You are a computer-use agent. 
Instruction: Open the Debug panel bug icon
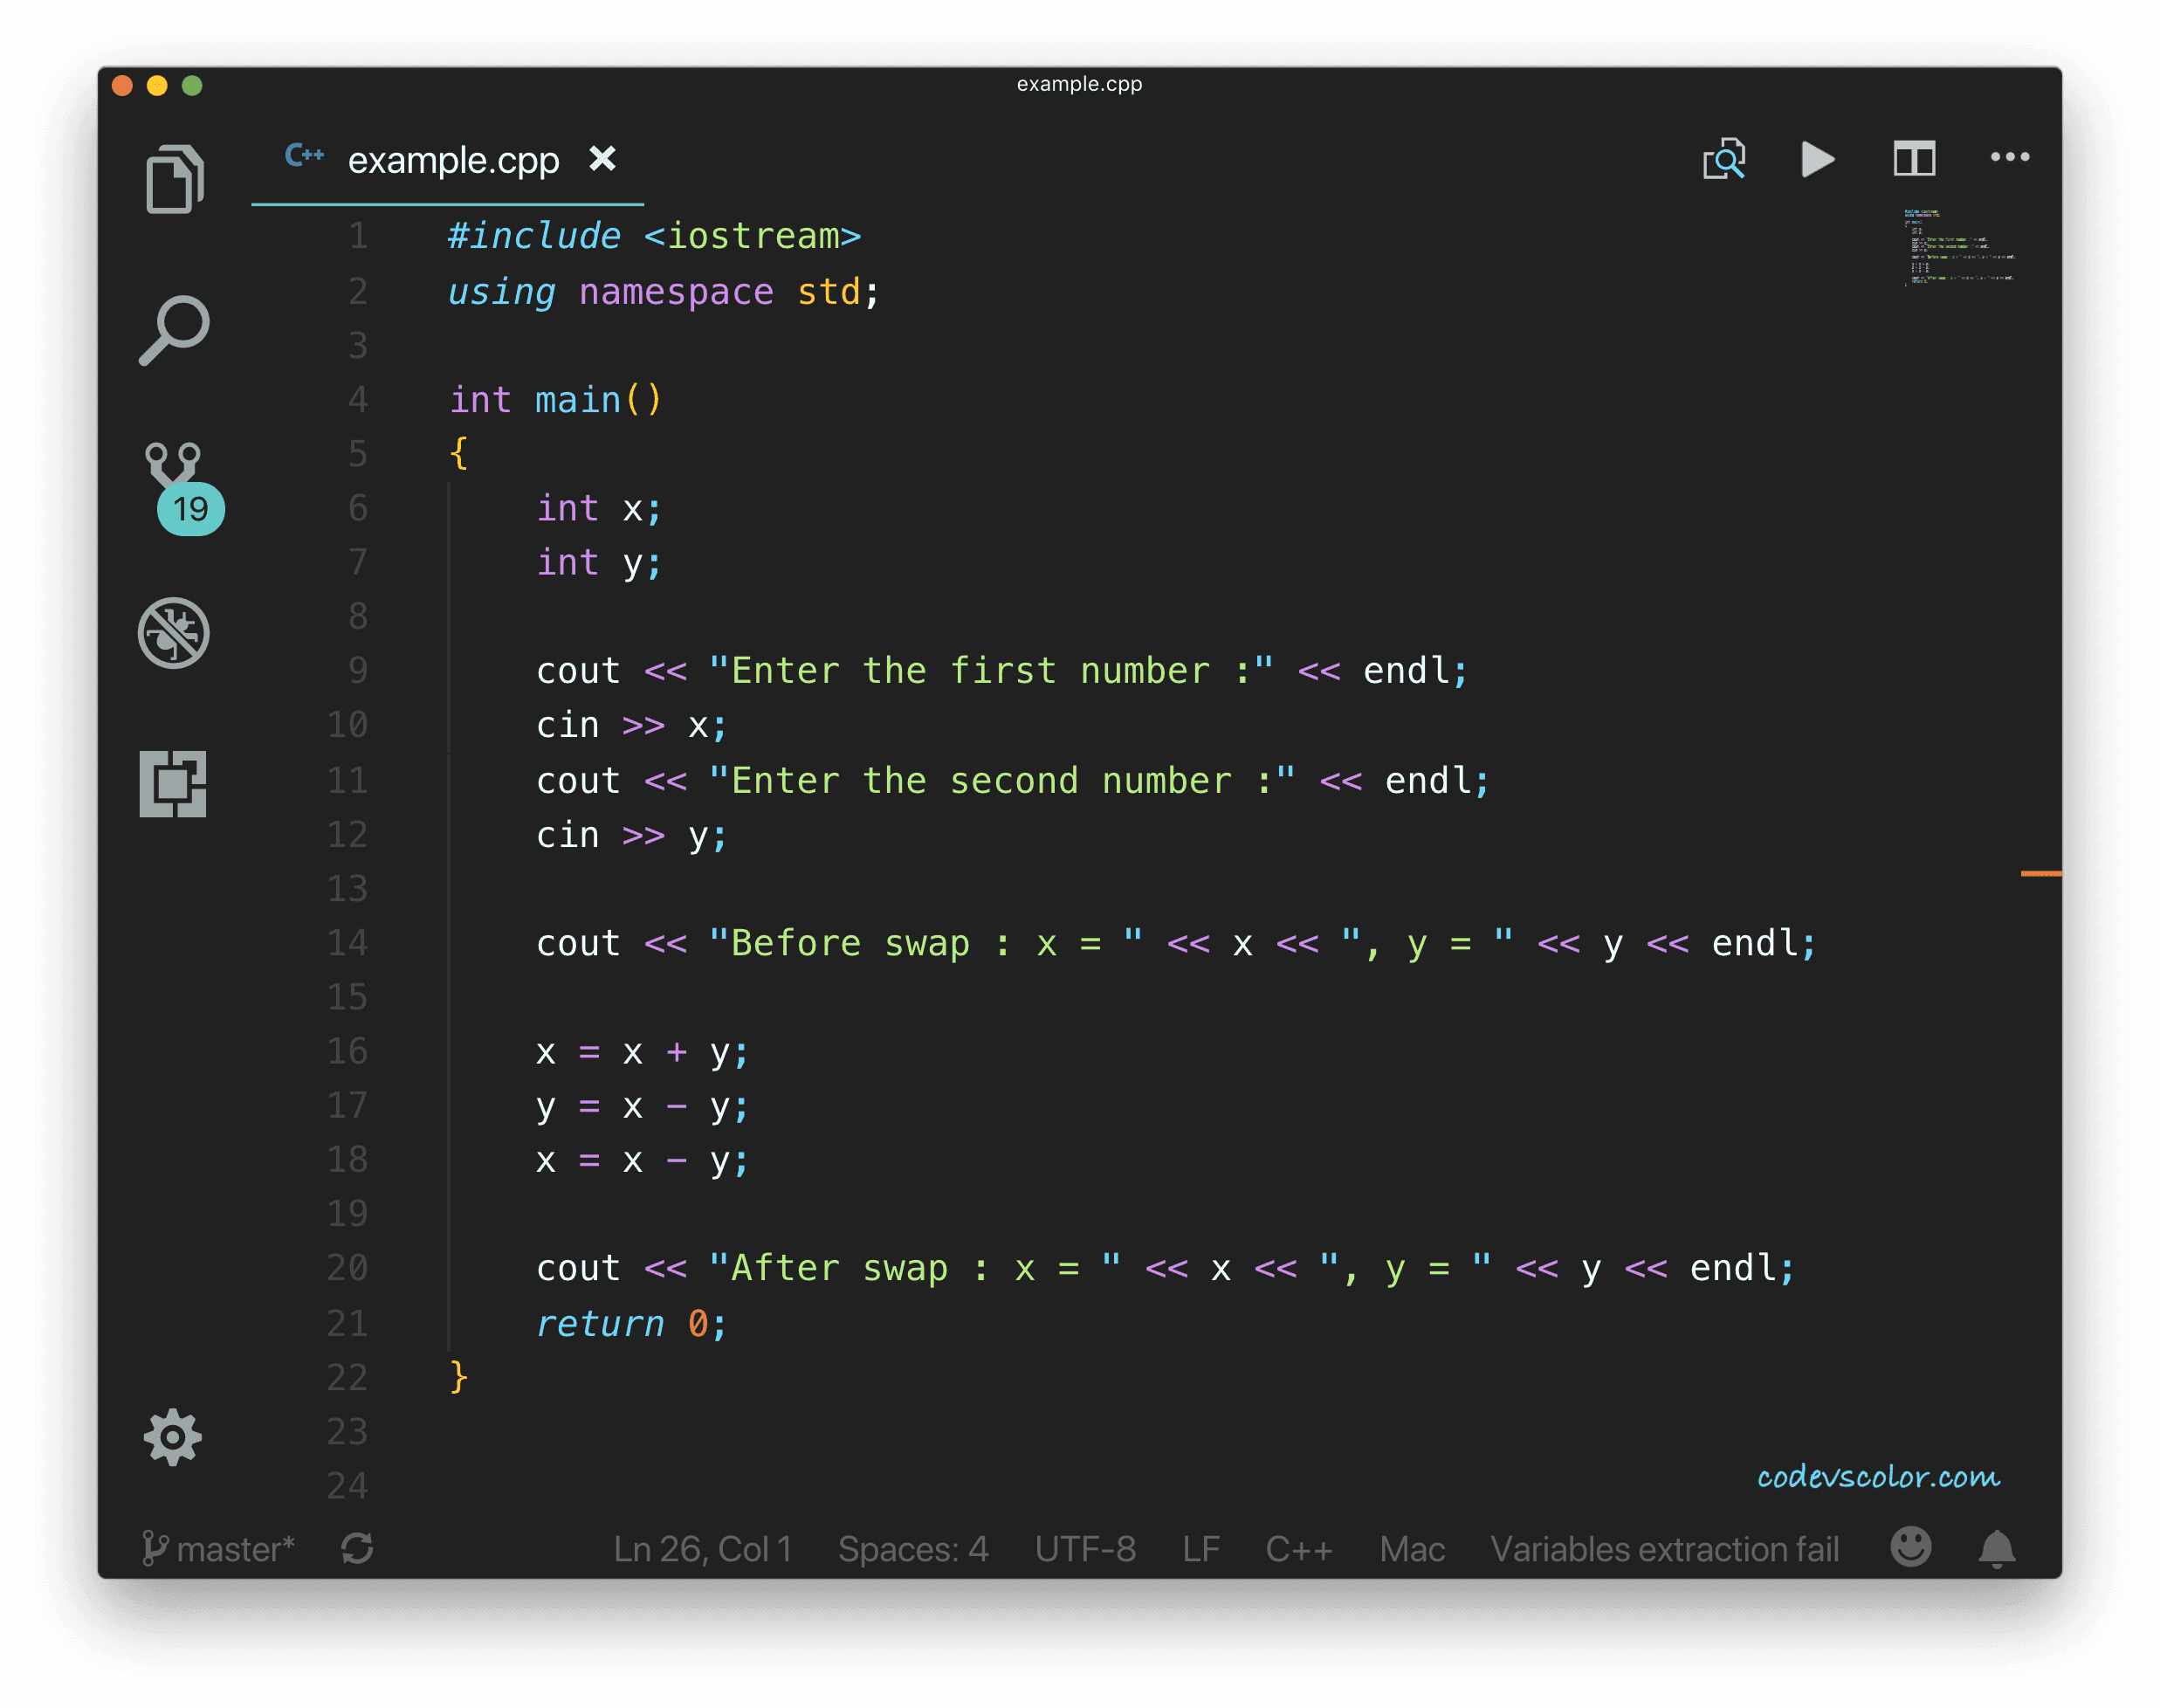174,633
